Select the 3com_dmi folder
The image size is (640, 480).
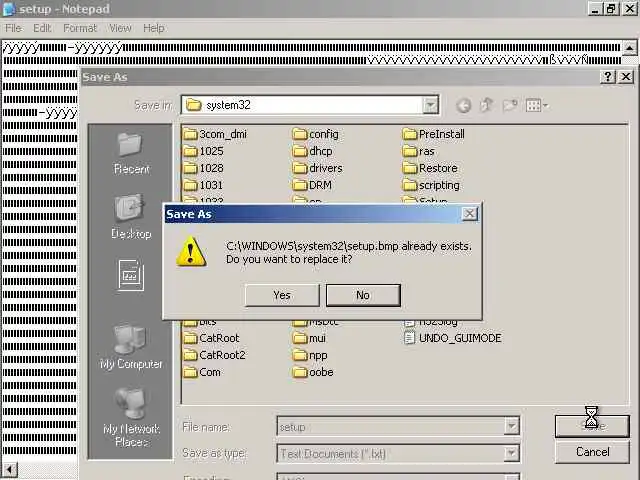[x=215, y=134]
